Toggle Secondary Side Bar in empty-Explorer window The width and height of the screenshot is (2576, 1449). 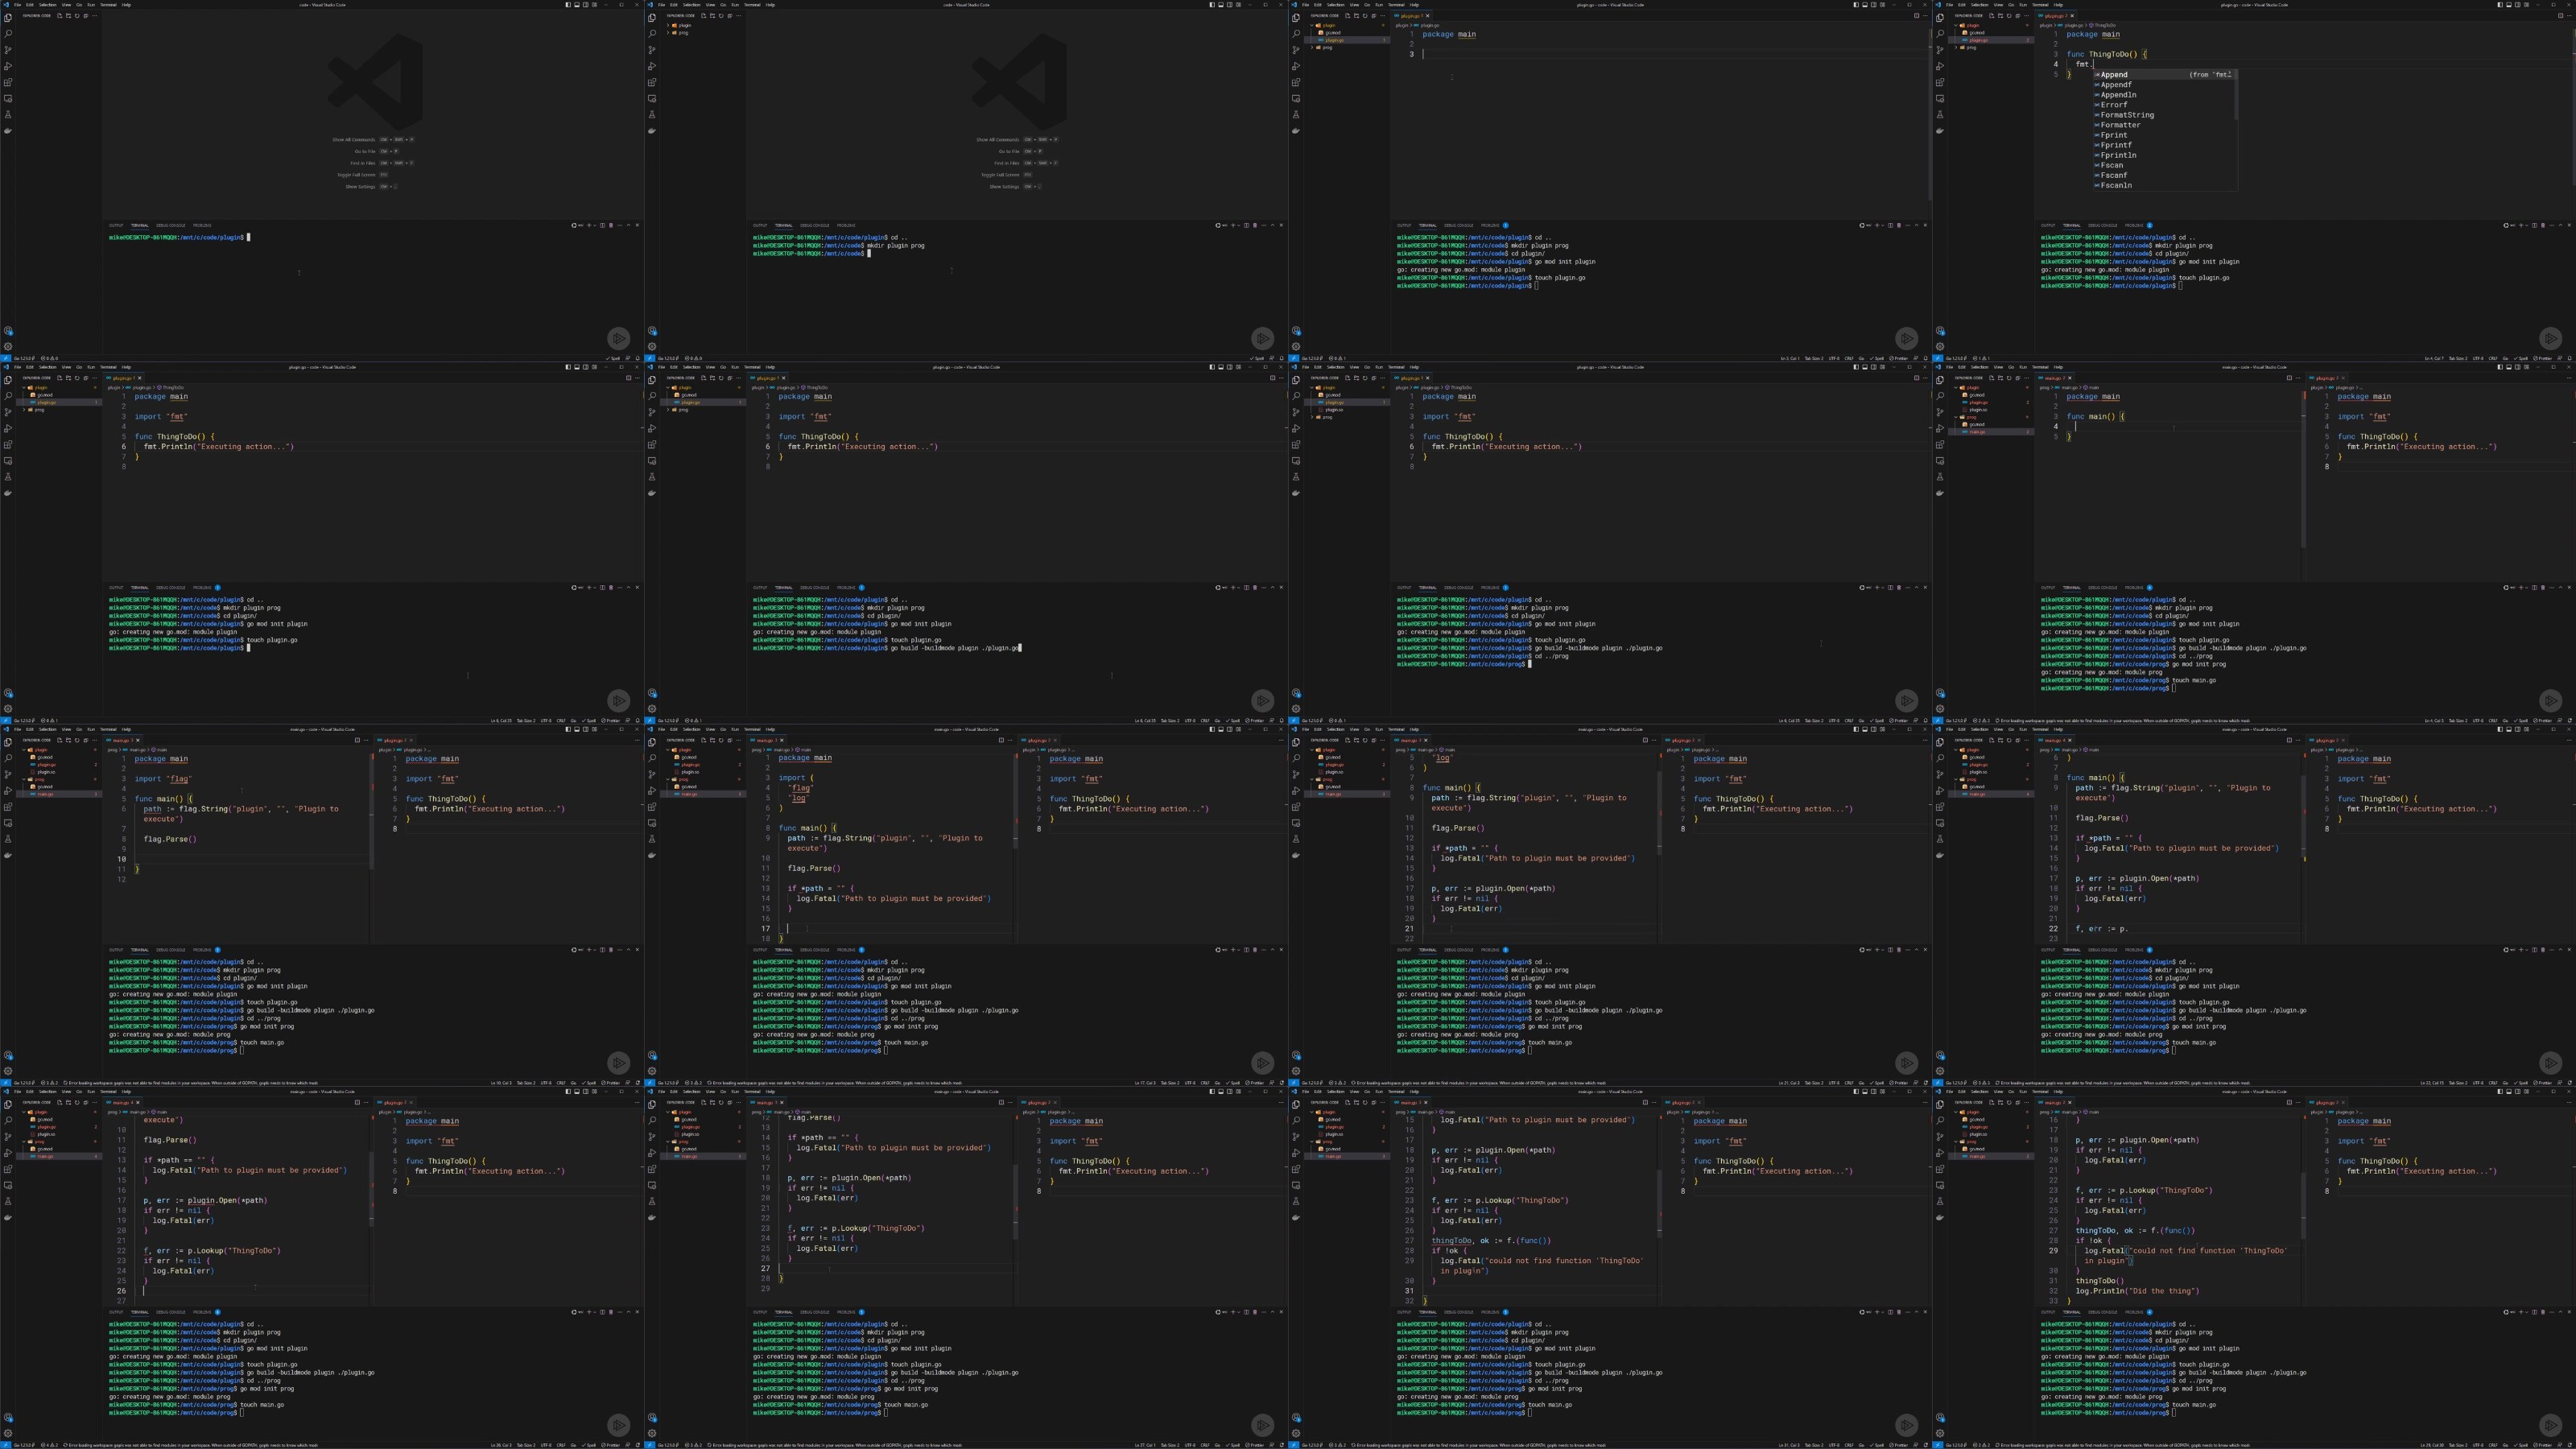pos(586,5)
